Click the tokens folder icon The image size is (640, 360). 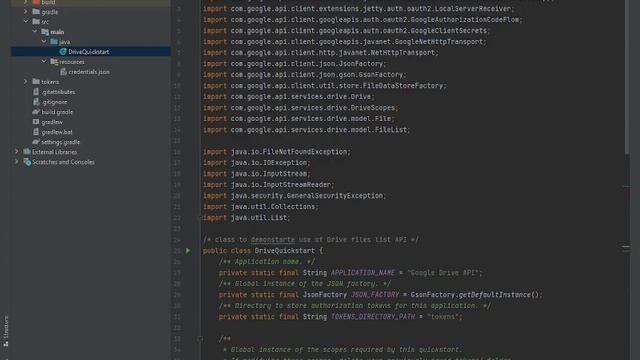(x=36, y=82)
